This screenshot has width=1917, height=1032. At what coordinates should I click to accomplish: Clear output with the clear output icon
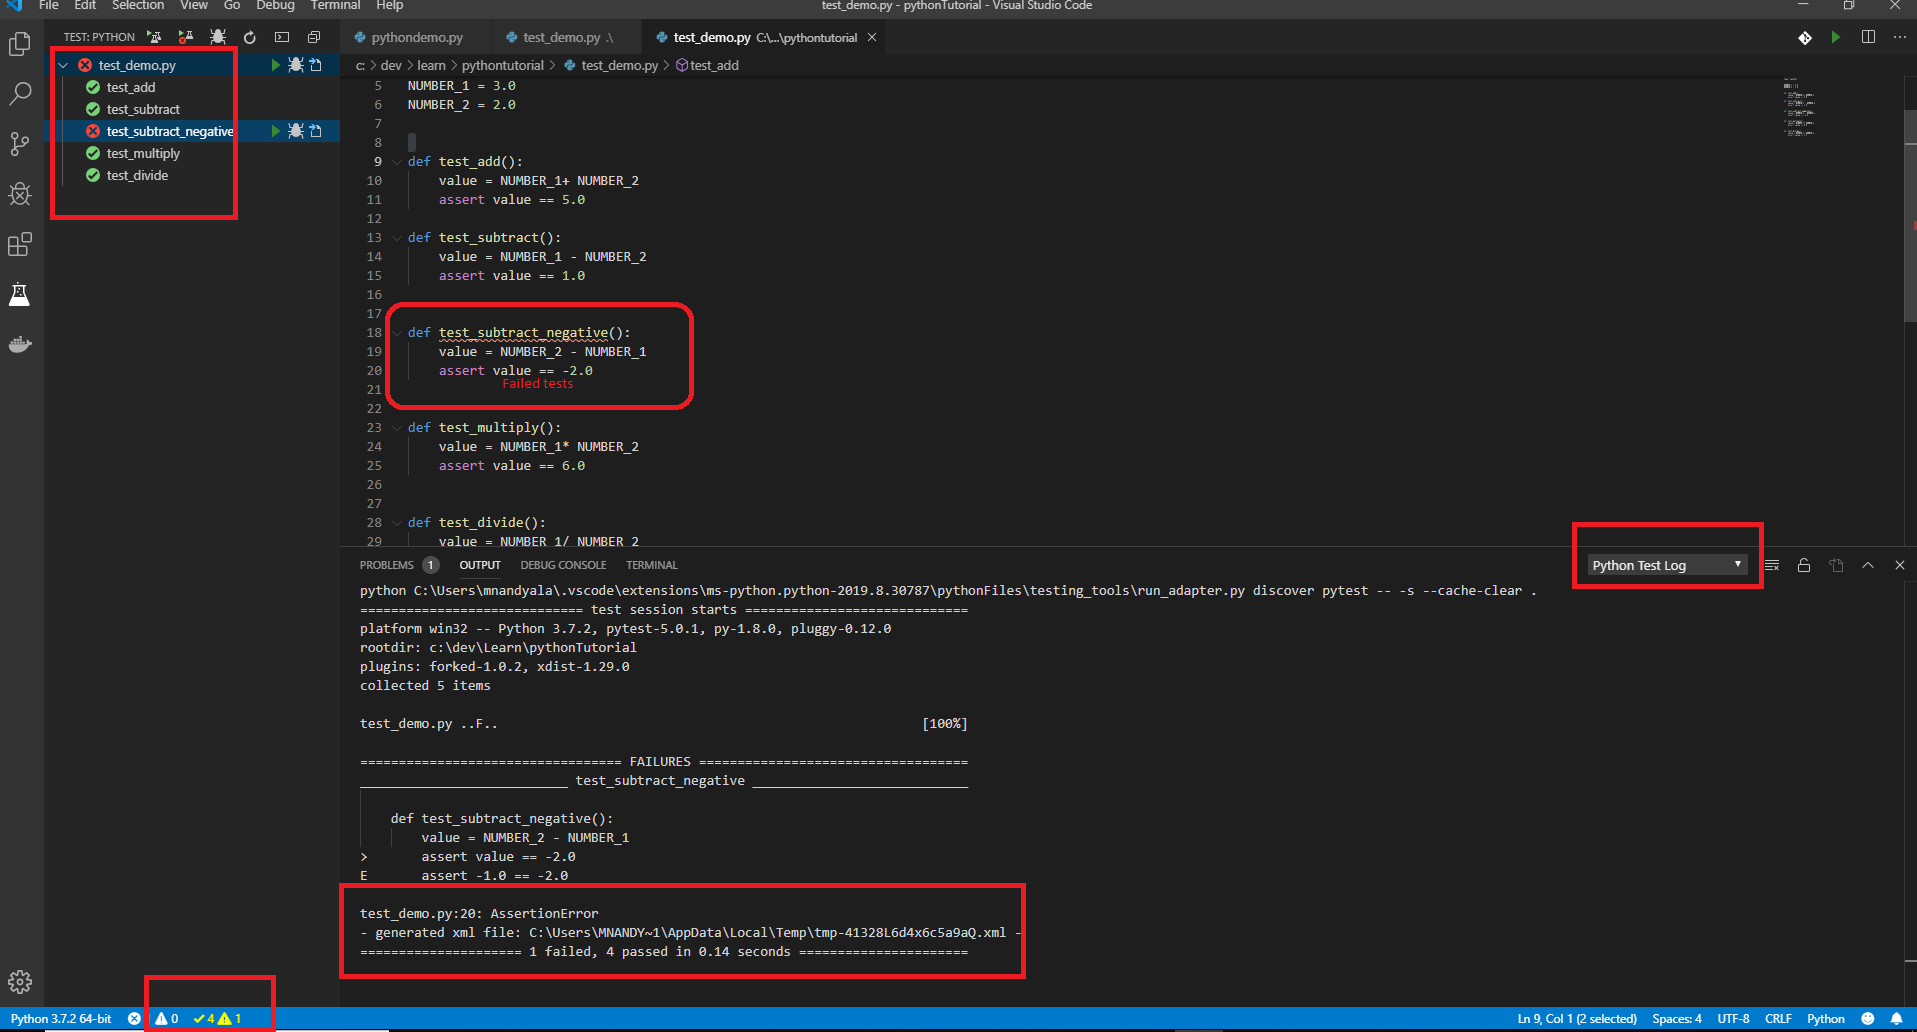1772,565
